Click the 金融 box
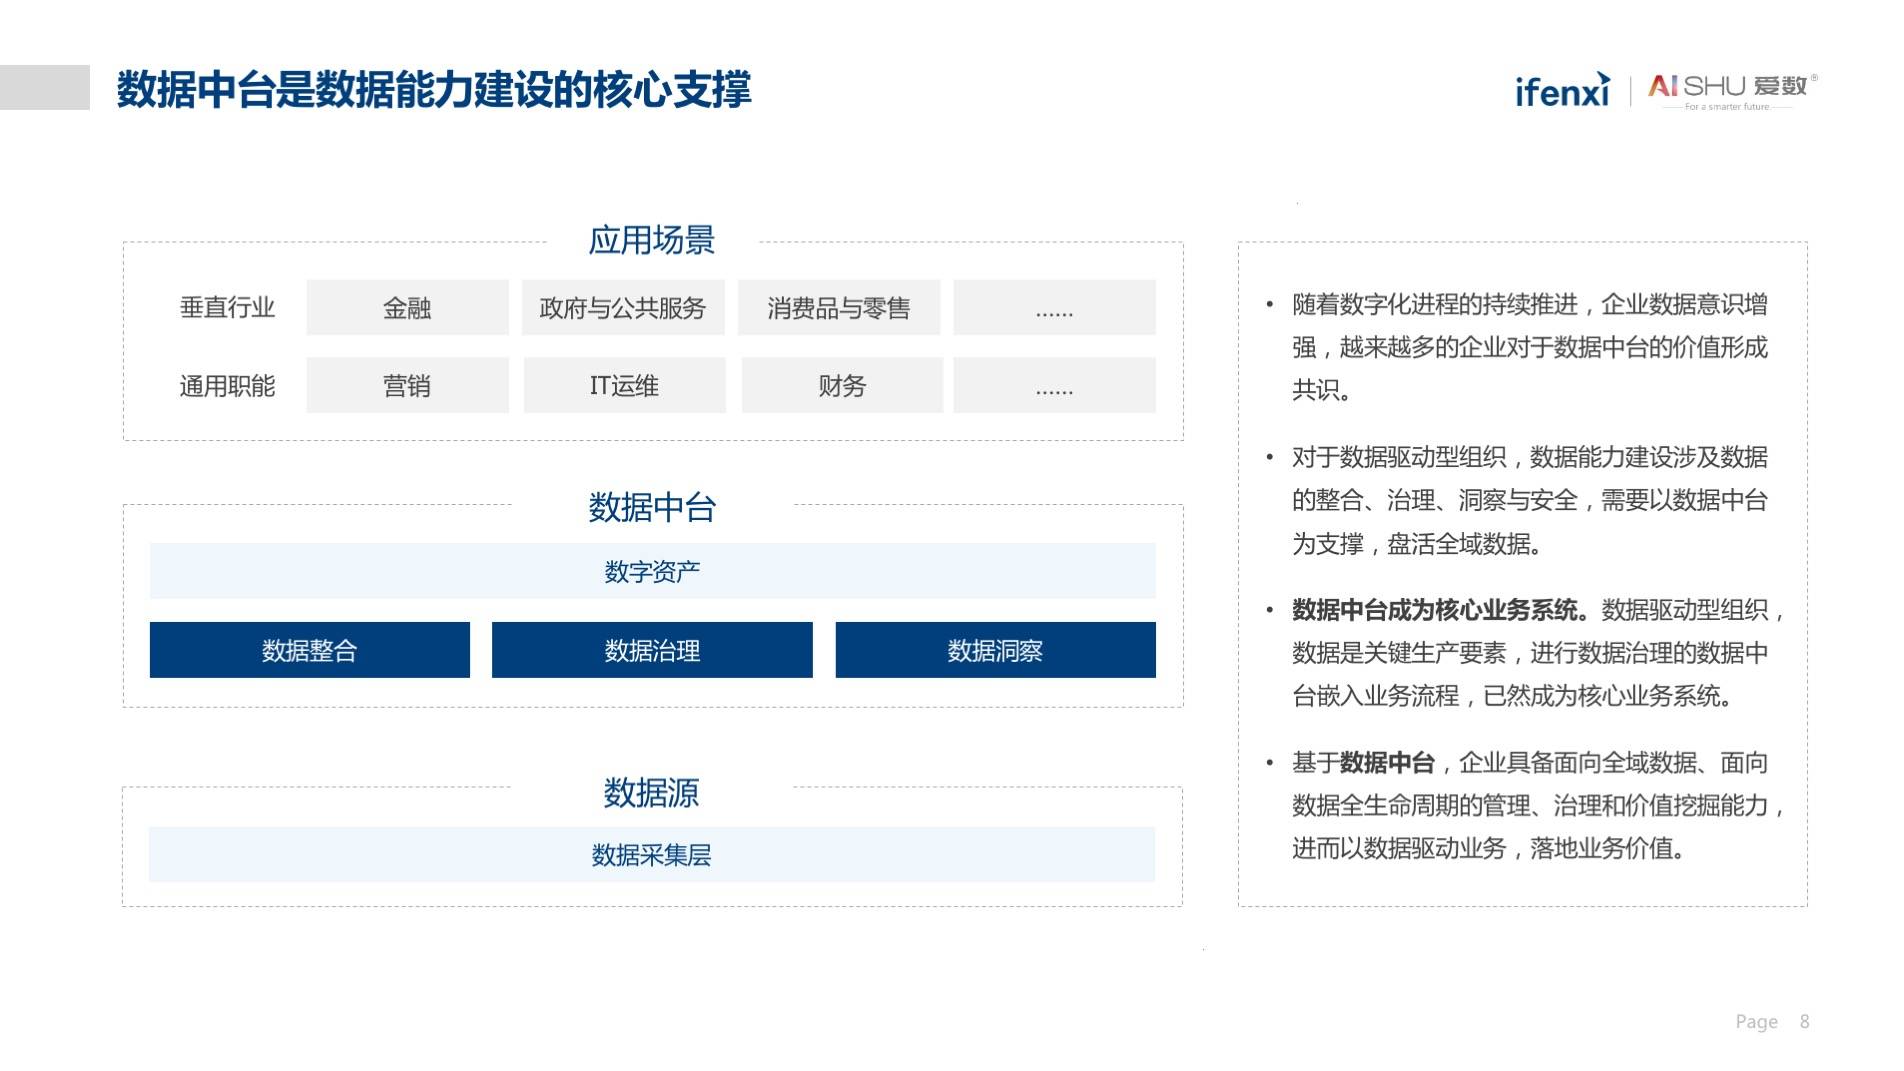This screenshot has width=1904, height=1071. (x=407, y=307)
